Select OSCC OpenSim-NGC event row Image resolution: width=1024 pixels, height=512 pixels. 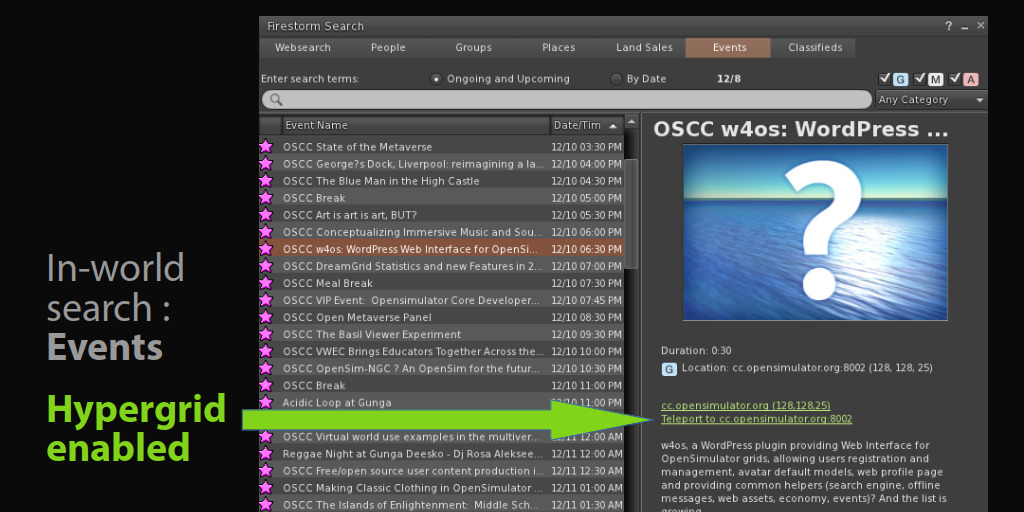click(x=441, y=368)
